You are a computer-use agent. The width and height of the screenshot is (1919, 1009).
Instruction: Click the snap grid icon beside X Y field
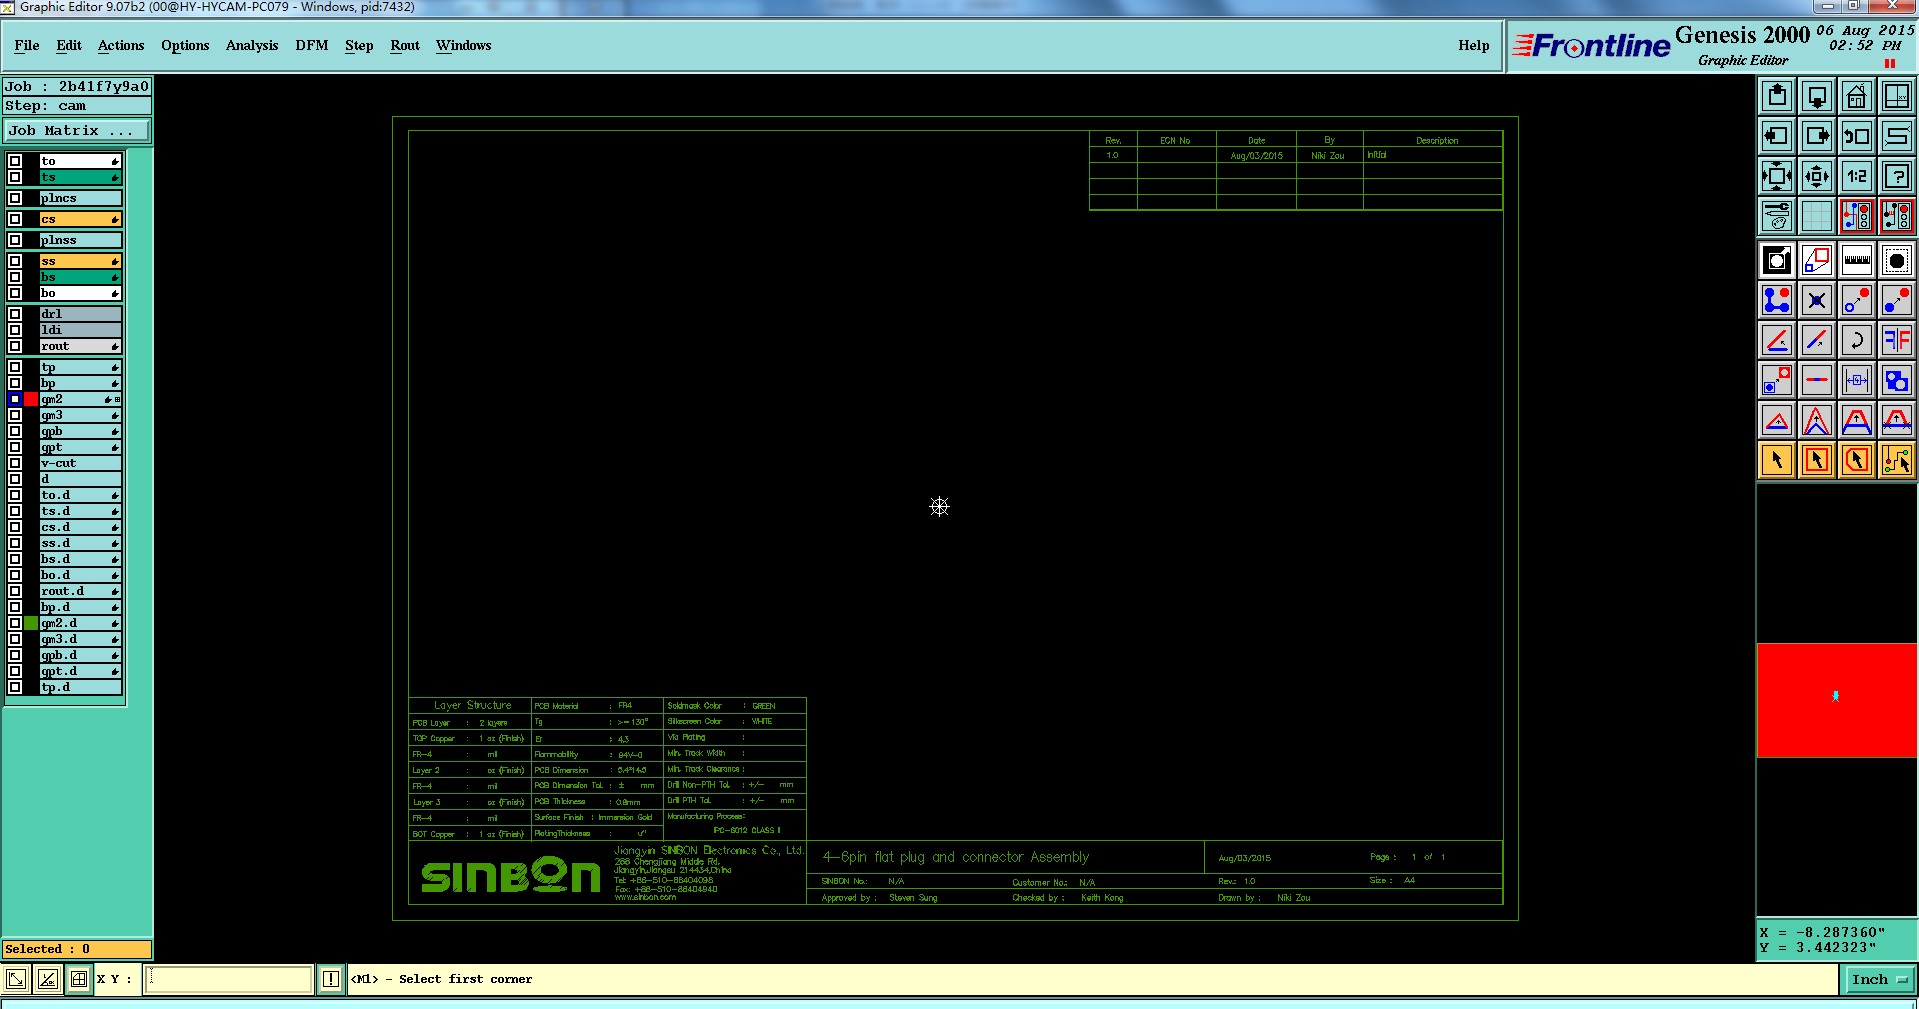pyautogui.click(x=79, y=979)
